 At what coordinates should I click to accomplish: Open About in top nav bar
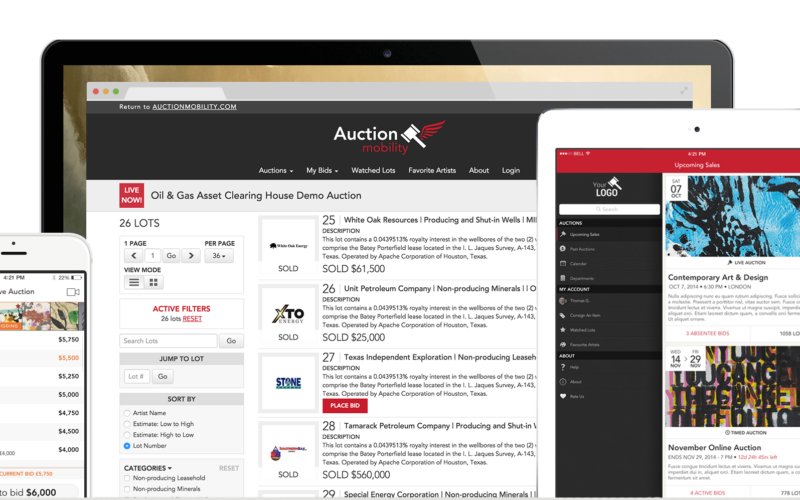(479, 170)
